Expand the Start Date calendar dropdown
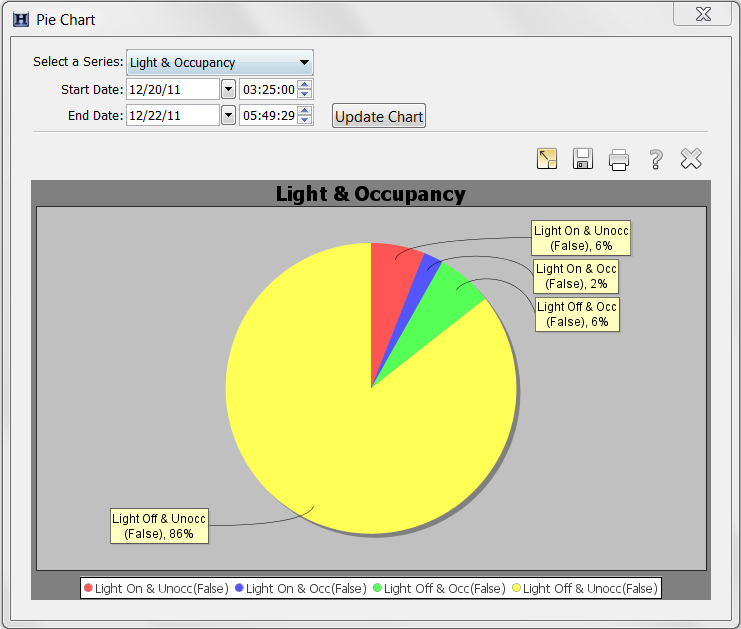The width and height of the screenshot is (741, 629). 228,89
